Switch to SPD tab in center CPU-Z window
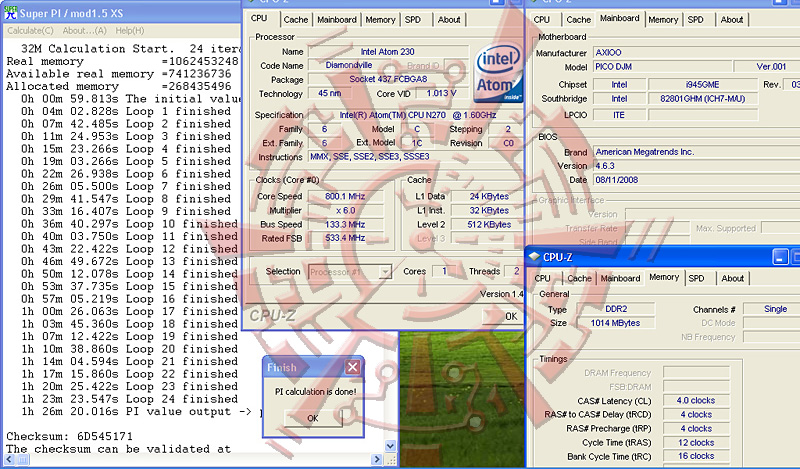800x469 pixels. point(413,20)
